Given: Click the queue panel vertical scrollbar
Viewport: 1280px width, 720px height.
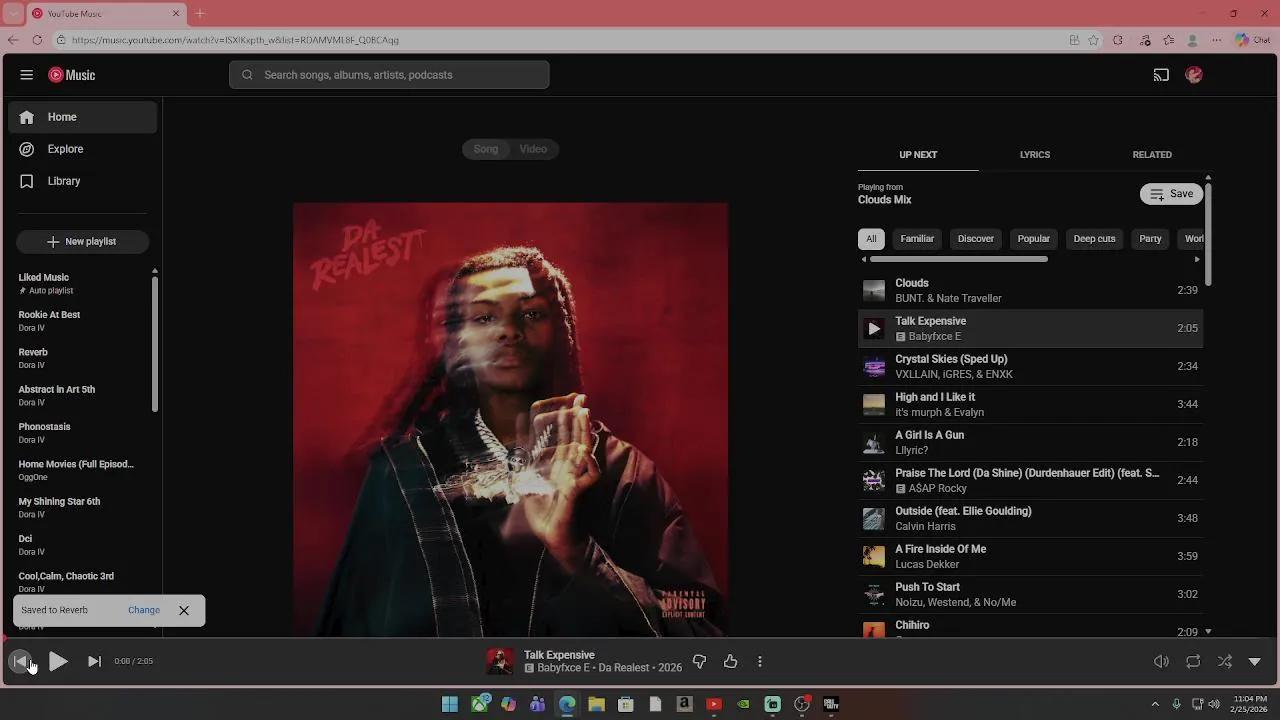Looking at the screenshot, I should tap(1208, 235).
